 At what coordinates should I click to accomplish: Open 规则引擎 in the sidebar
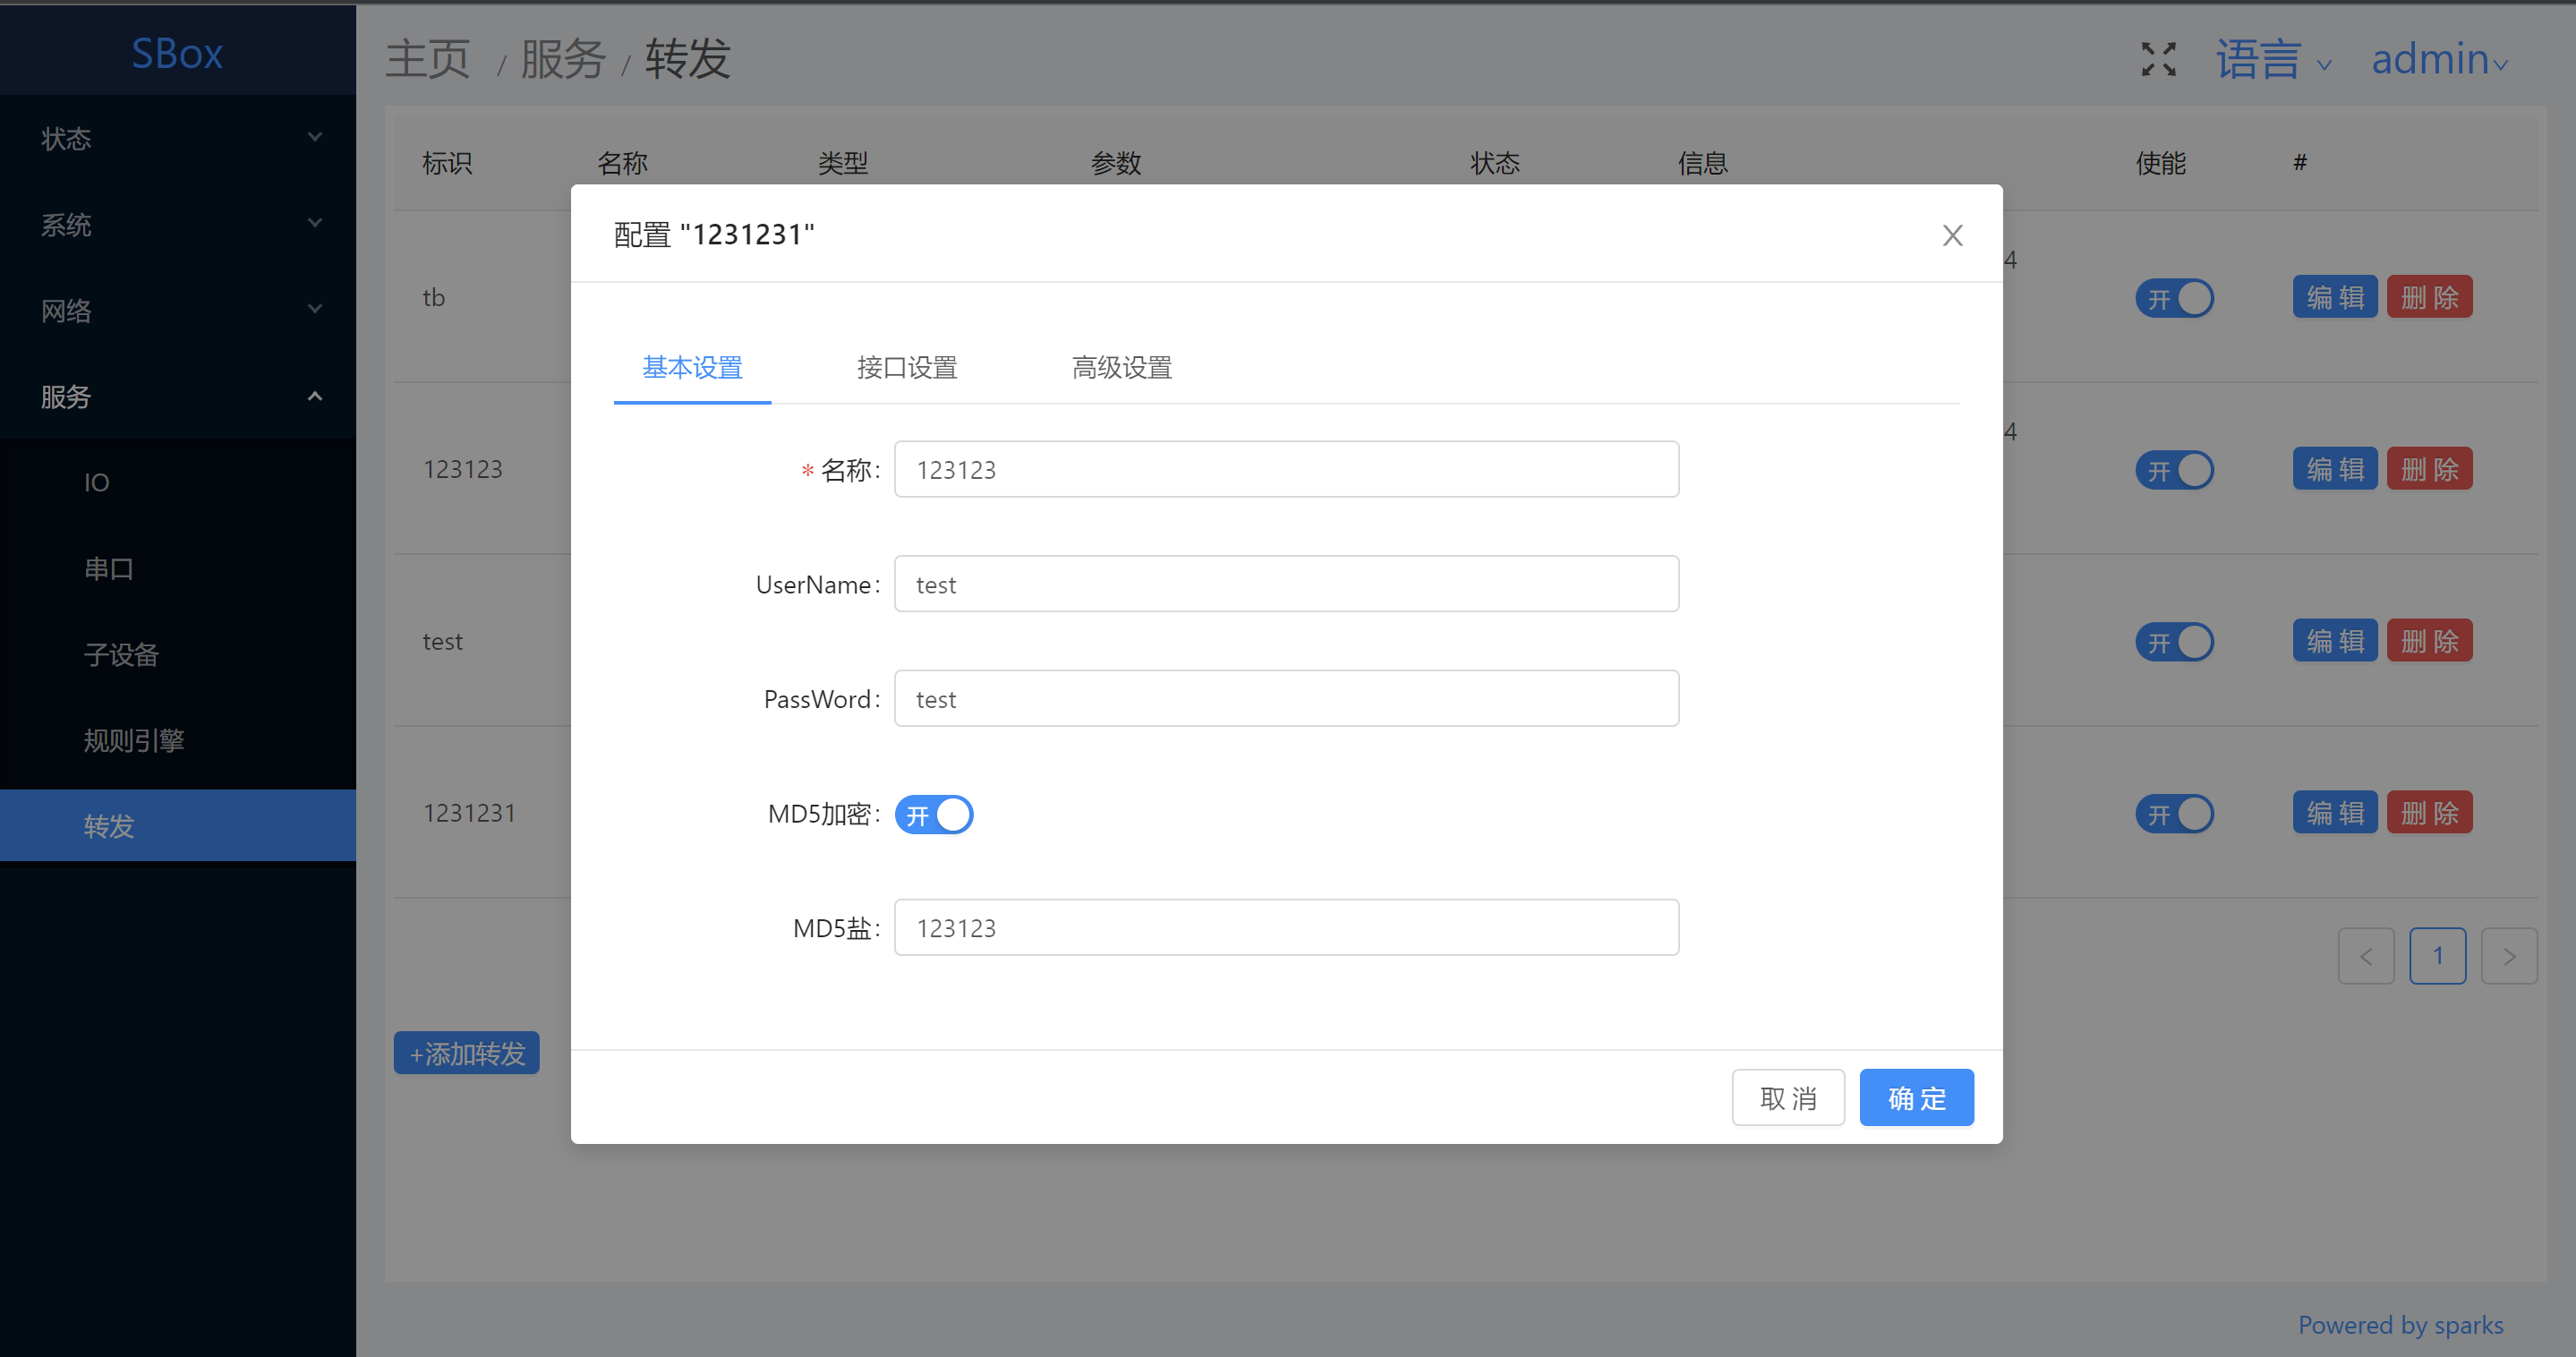(134, 740)
